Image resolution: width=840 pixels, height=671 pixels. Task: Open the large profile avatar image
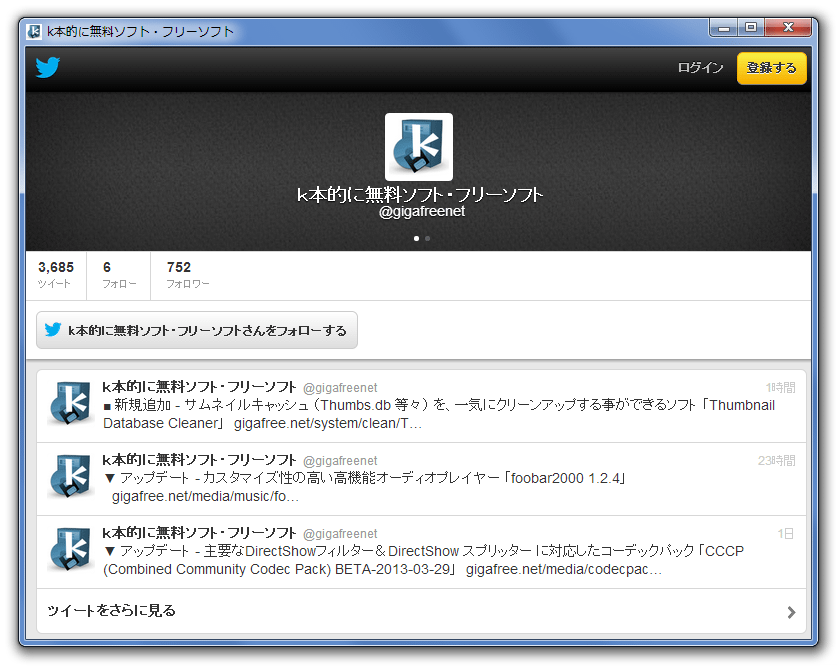coord(419,147)
